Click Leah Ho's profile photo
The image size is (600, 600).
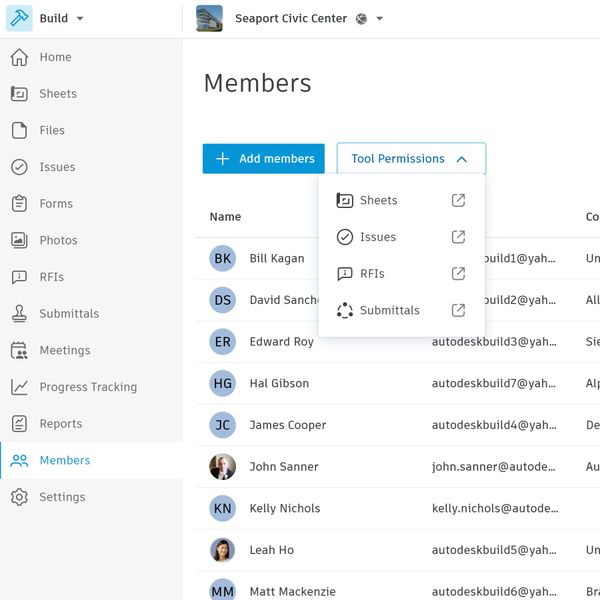point(222,550)
